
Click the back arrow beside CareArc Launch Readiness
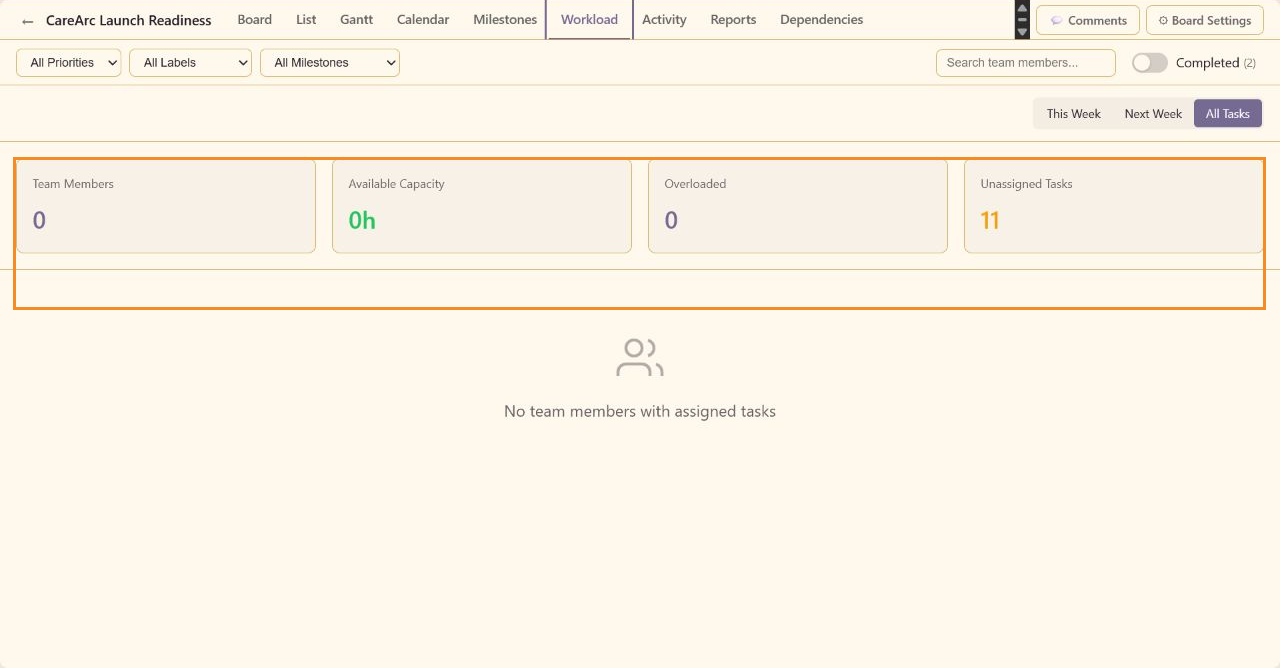coord(28,21)
